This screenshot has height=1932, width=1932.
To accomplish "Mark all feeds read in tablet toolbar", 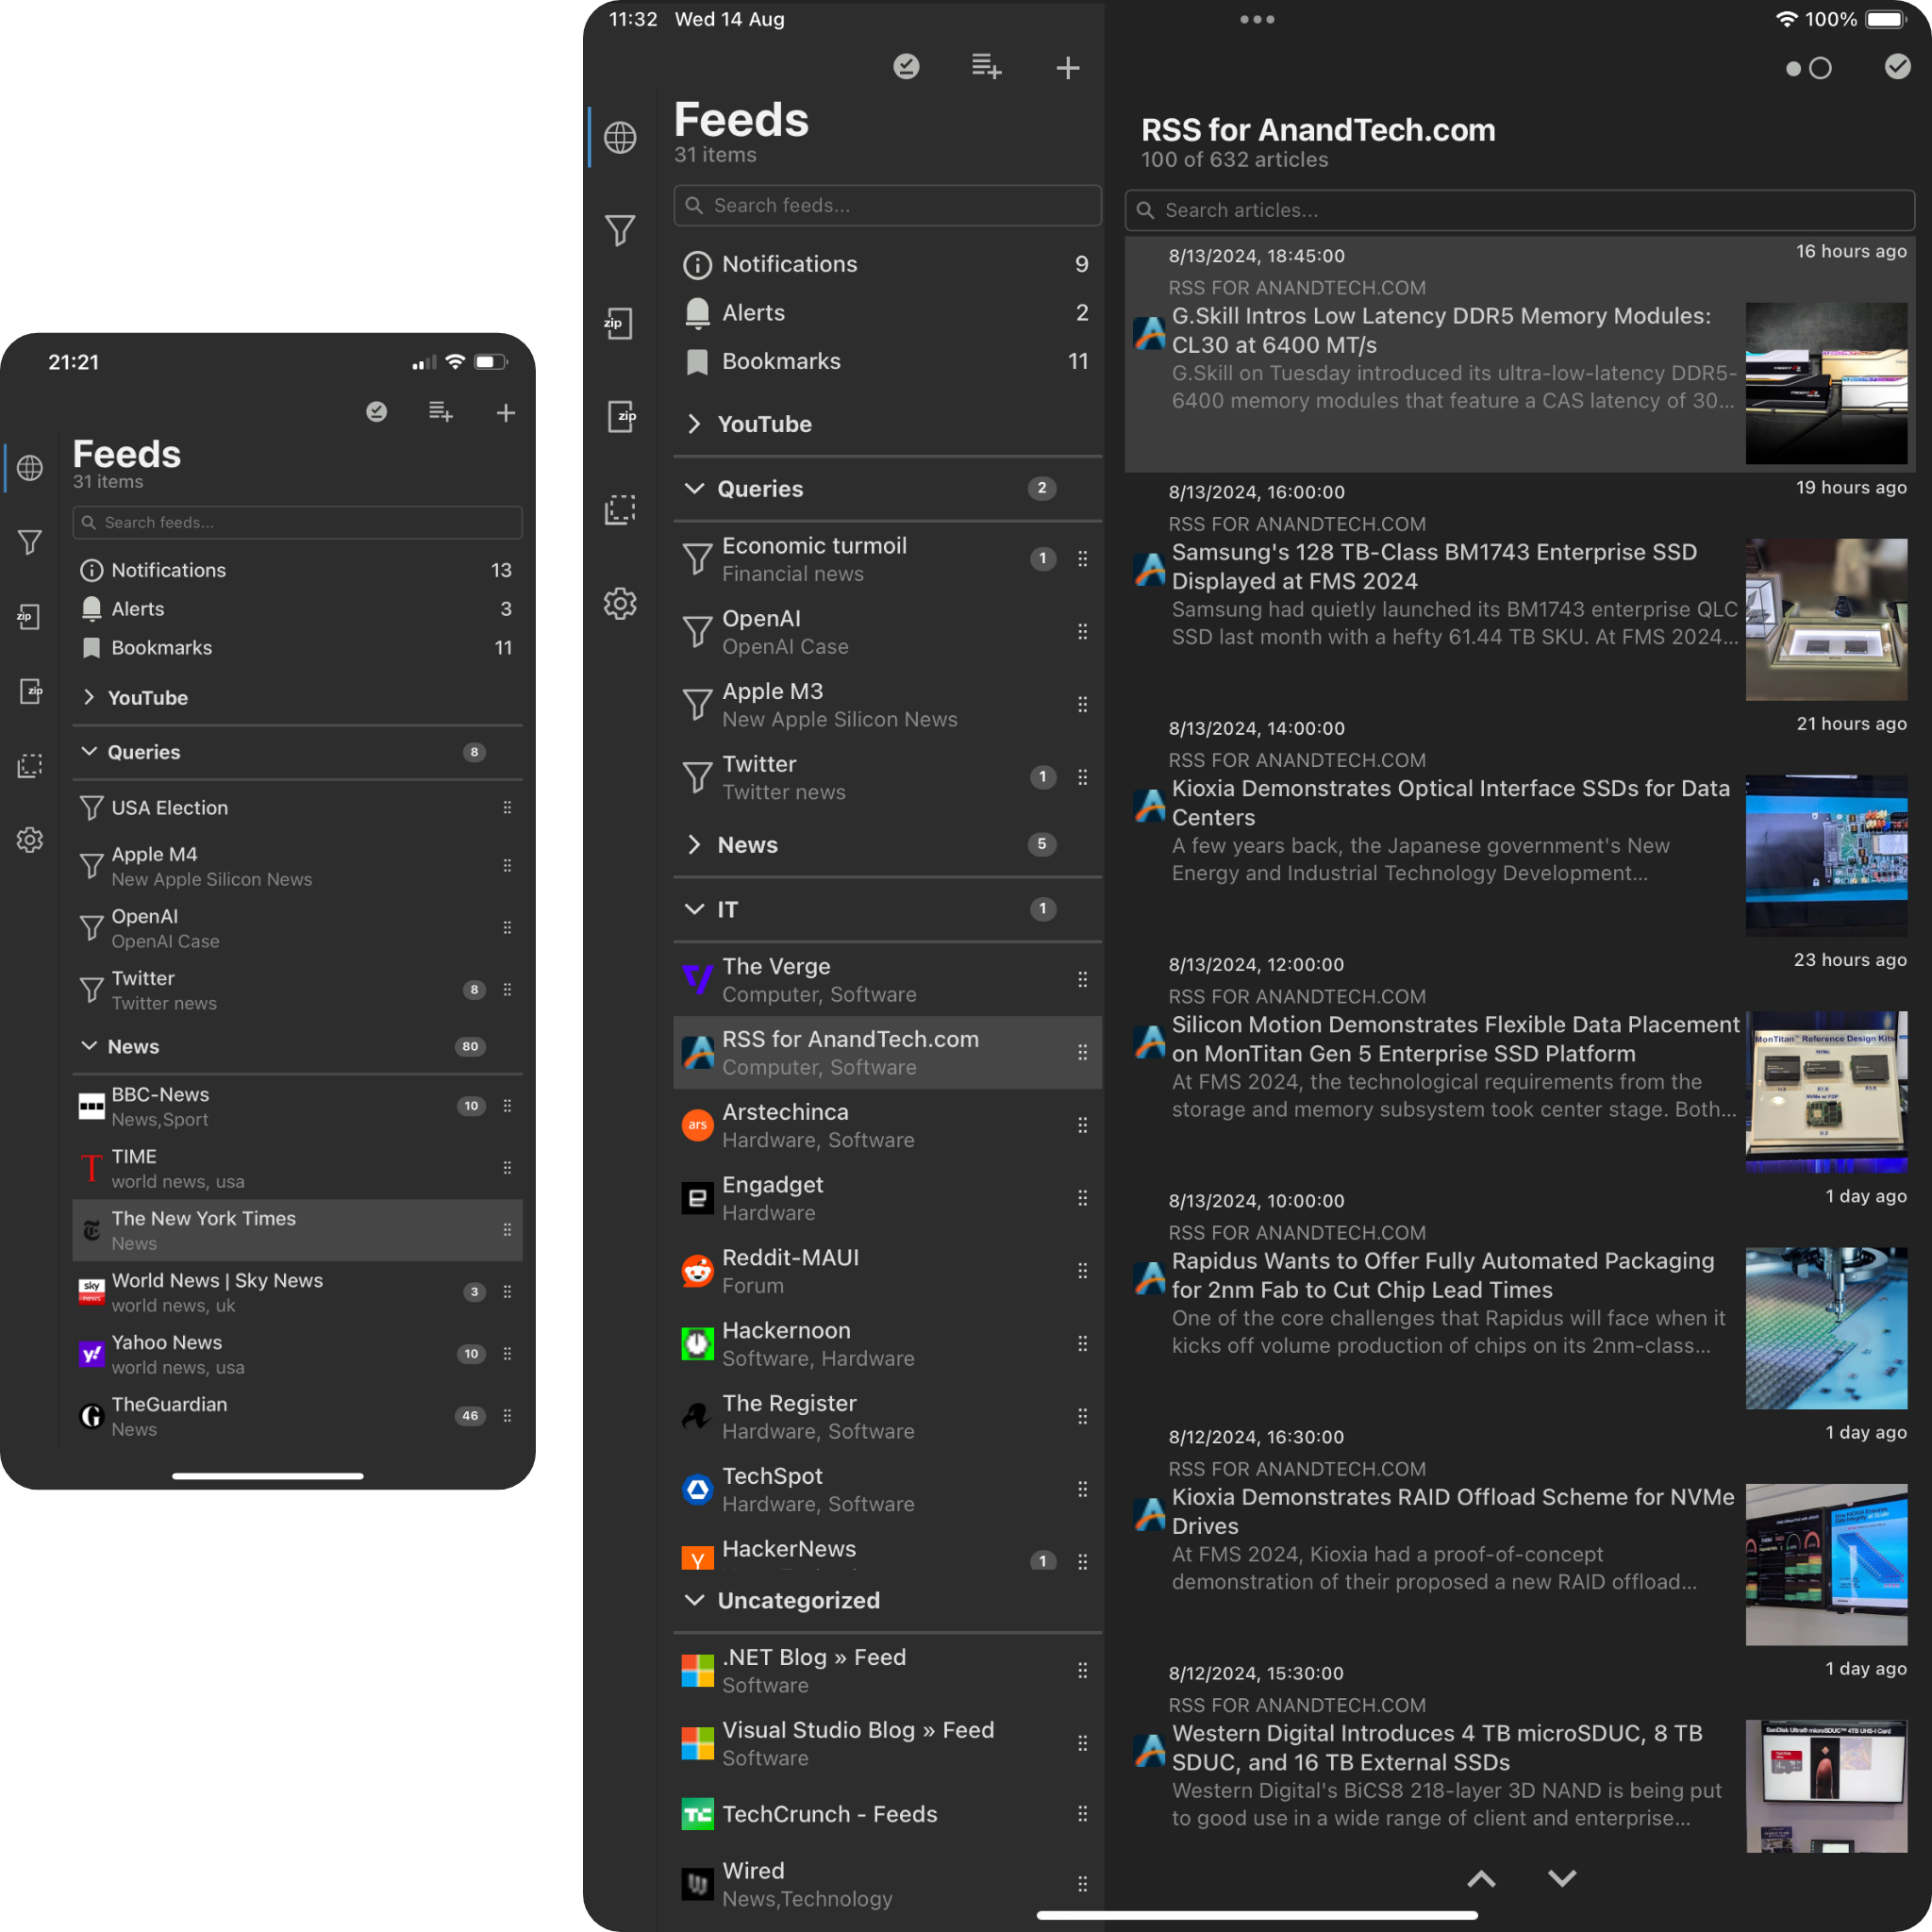I will click(x=906, y=67).
